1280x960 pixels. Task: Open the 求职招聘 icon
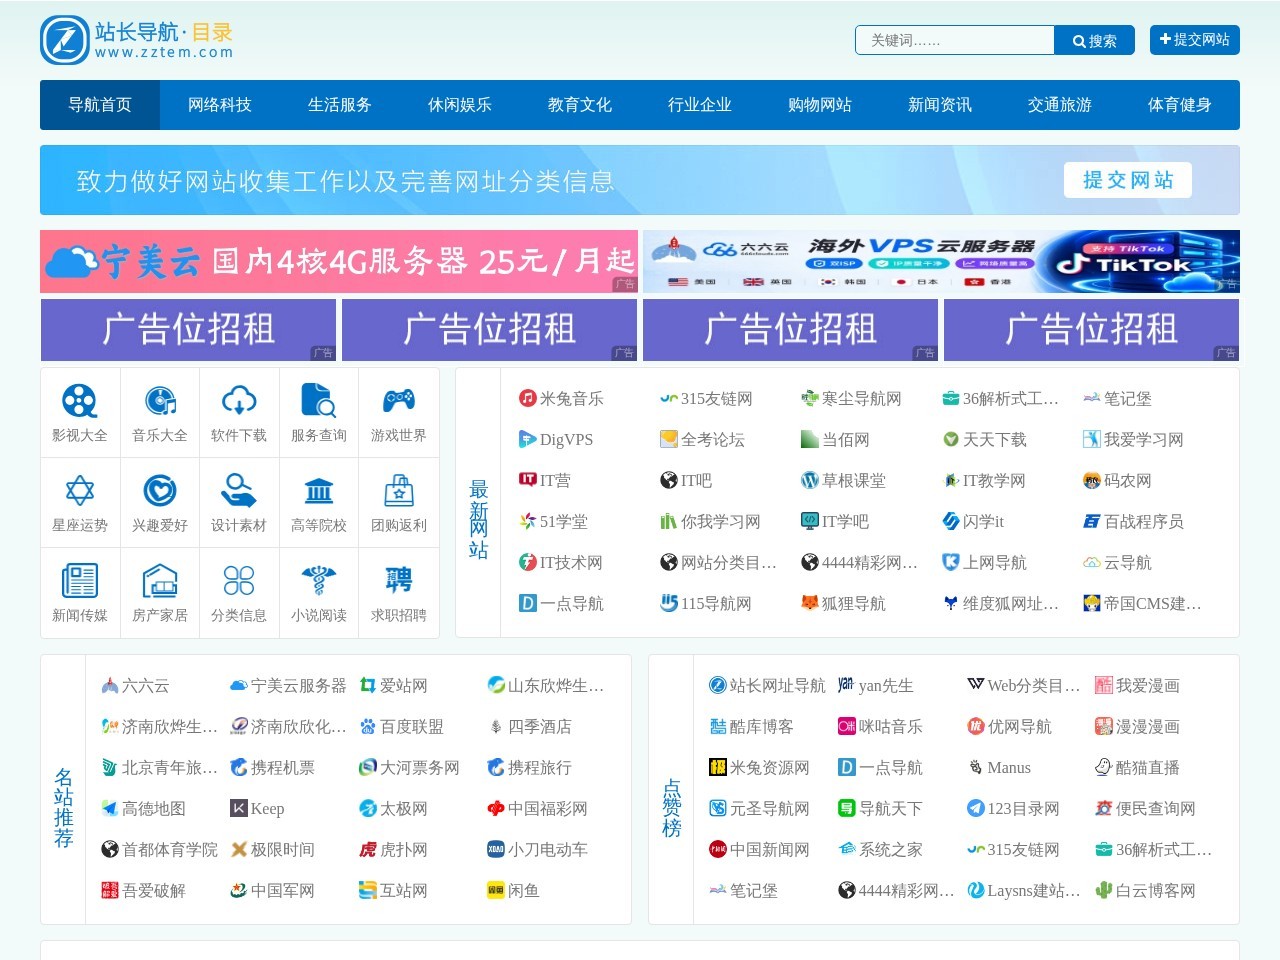point(399,581)
